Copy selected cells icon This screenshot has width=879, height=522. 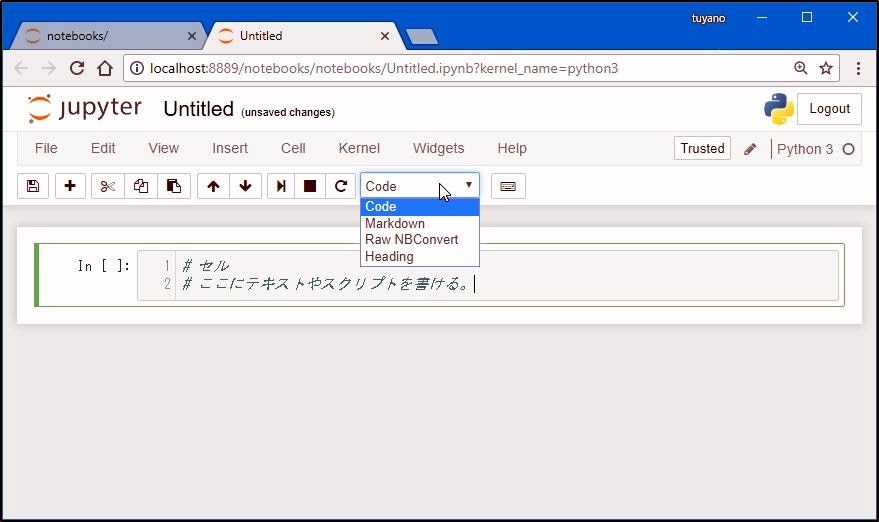[x=141, y=186]
